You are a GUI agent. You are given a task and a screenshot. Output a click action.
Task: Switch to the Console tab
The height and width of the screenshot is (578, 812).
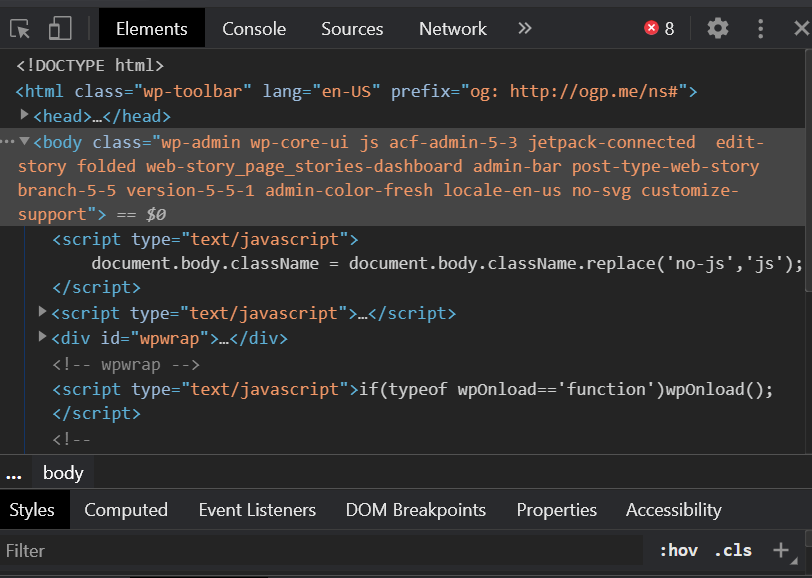coord(254,28)
